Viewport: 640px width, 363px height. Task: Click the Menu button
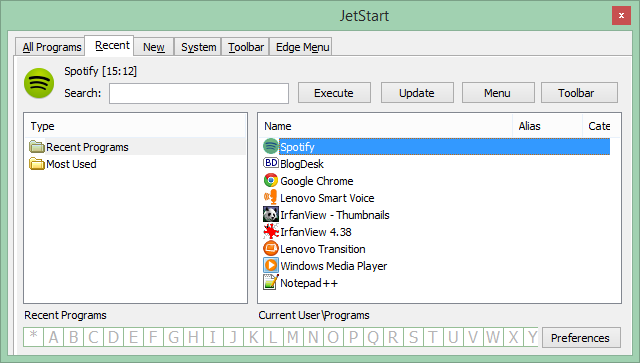tap(498, 93)
